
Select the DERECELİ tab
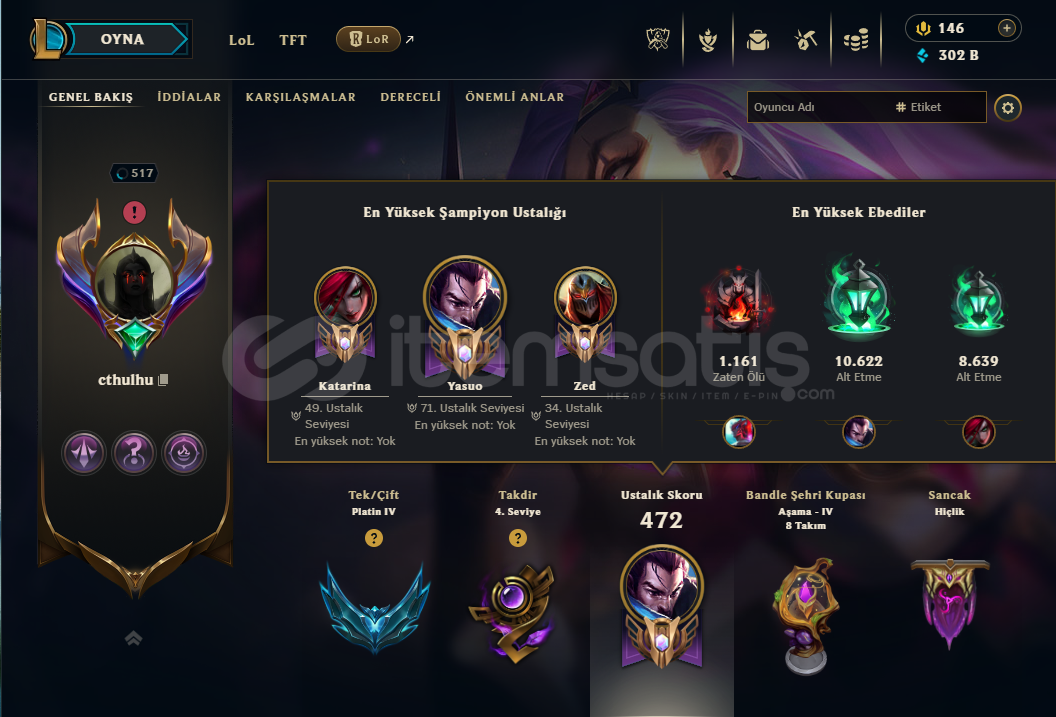click(410, 97)
